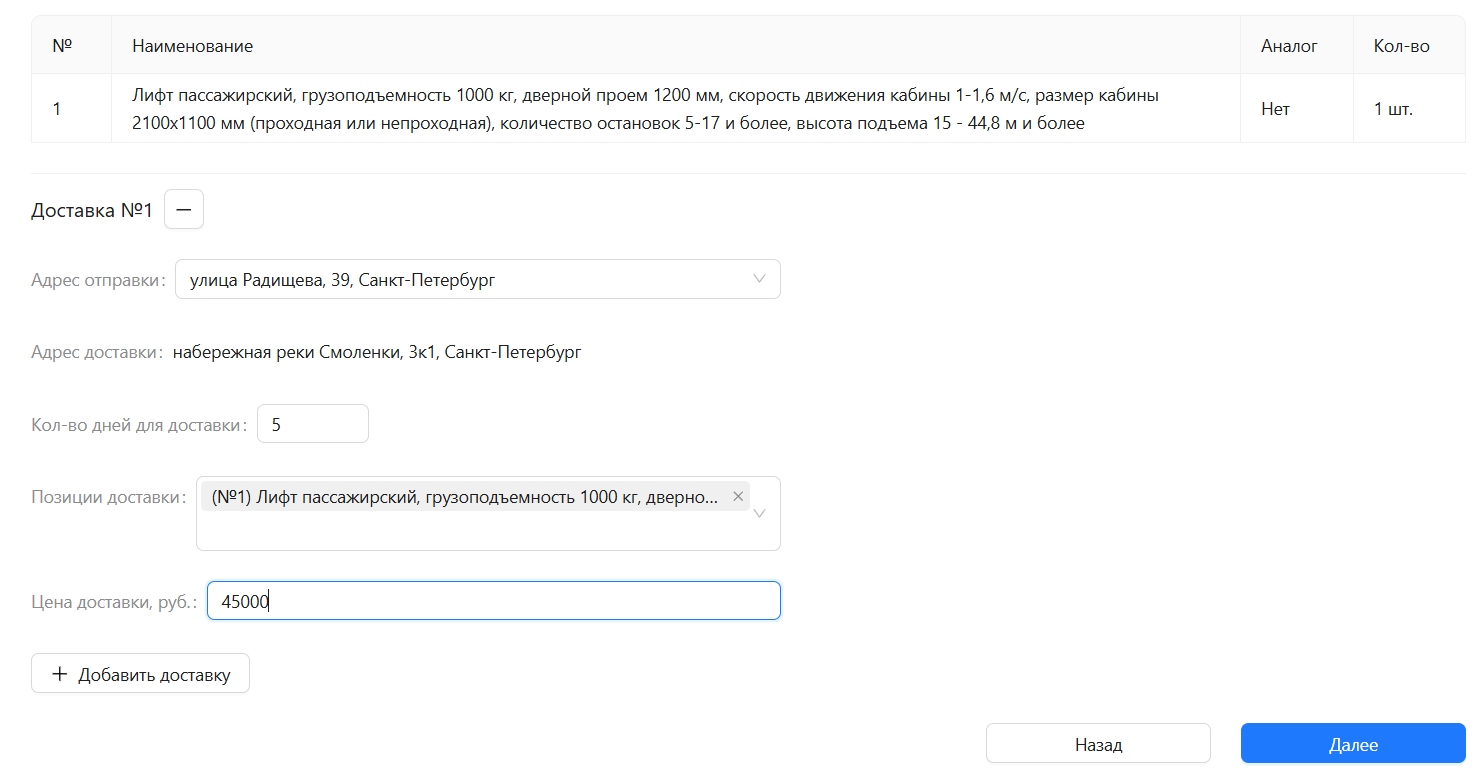The width and height of the screenshot is (1483, 773).
Task: Remove the Лифт пассажирский tag with its x
Action: pyautogui.click(x=738, y=496)
